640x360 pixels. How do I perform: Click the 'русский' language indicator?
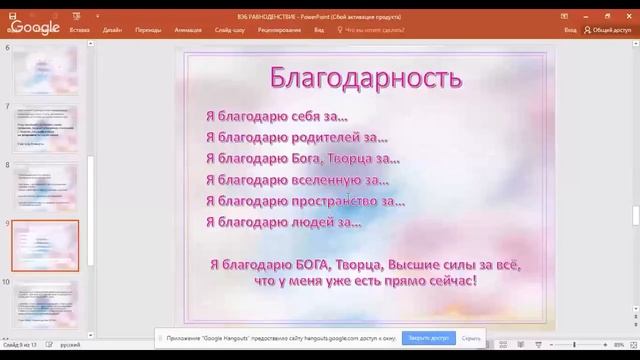pyautogui.click(x=70, y=345)
